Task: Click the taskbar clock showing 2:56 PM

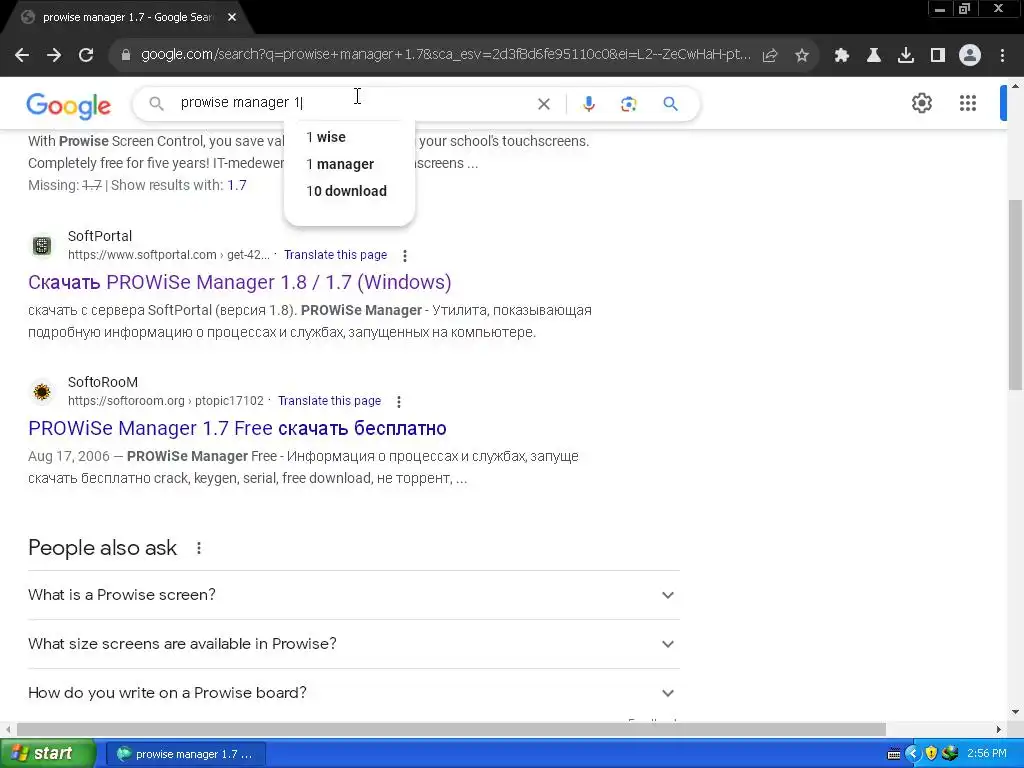Action: click(x=987, y=754)
